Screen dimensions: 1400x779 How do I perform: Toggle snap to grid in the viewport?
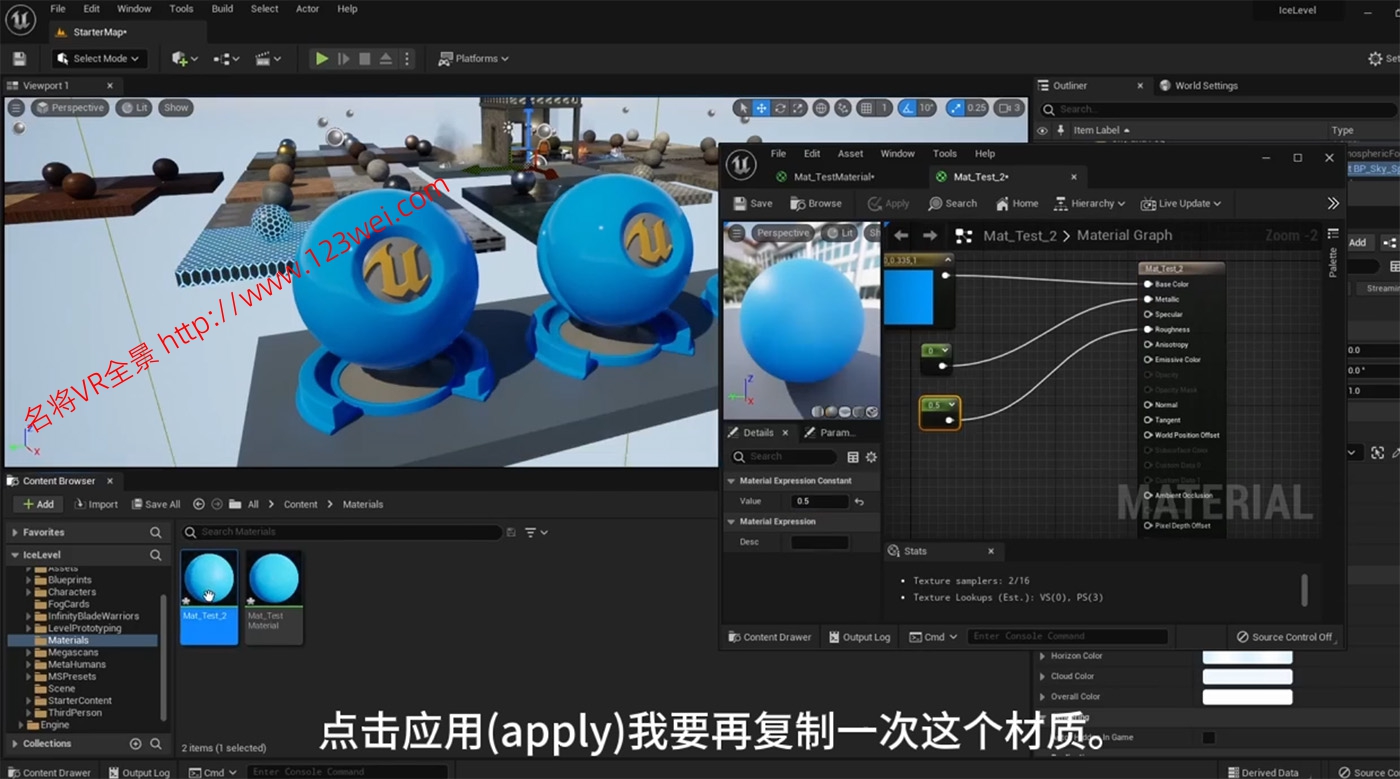(x=864, y=108)
